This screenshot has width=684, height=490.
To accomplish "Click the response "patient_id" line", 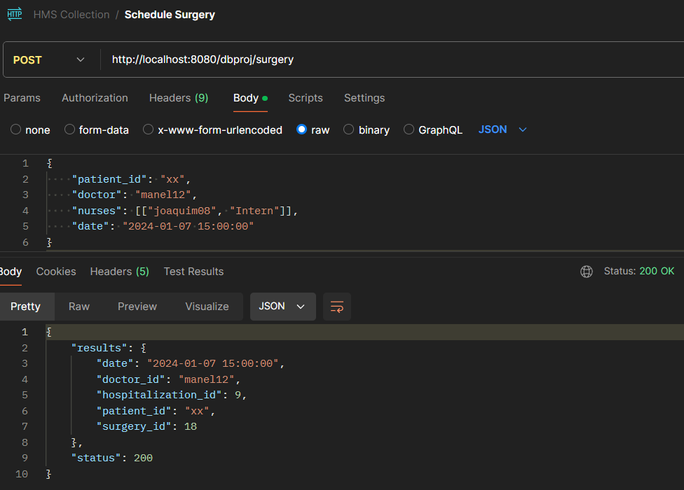I will 156,411.
